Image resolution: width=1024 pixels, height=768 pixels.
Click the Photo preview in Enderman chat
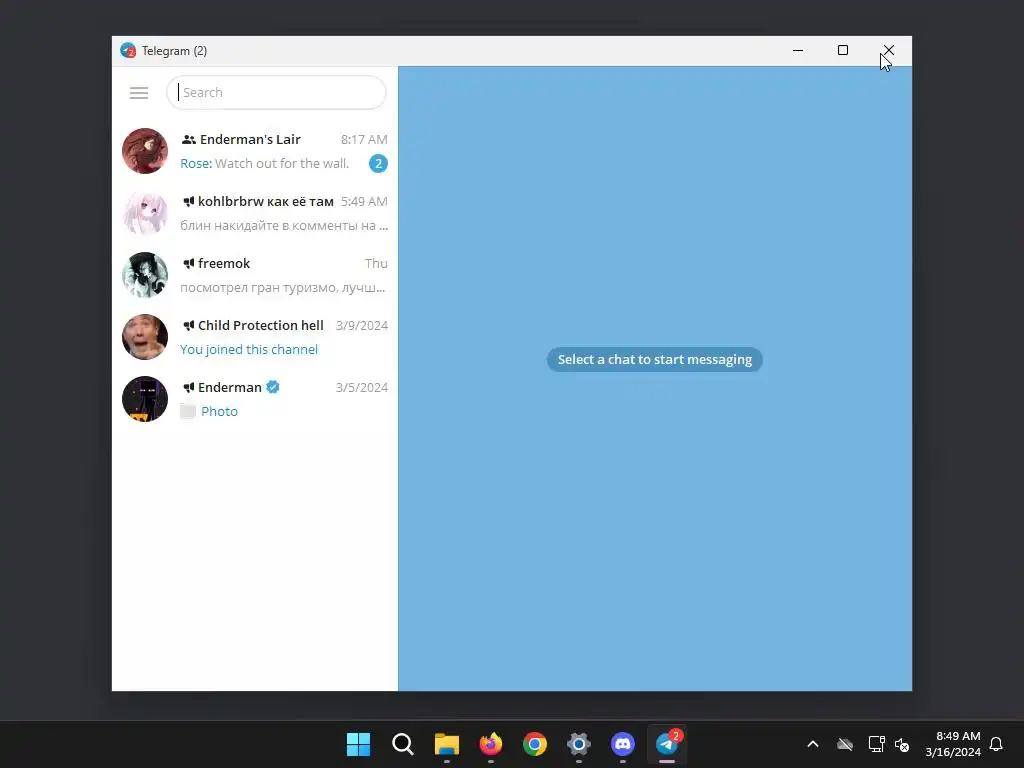[219, 411]
